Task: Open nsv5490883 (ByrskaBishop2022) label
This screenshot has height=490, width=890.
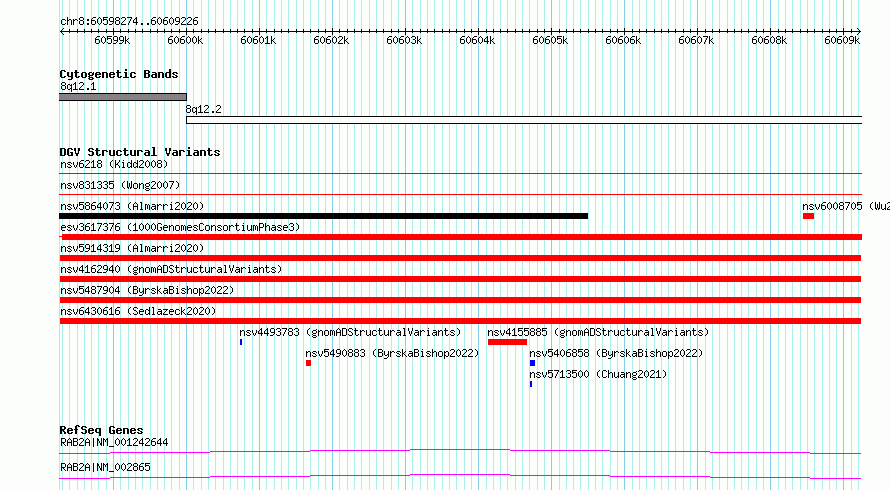Action: point(392,353)
